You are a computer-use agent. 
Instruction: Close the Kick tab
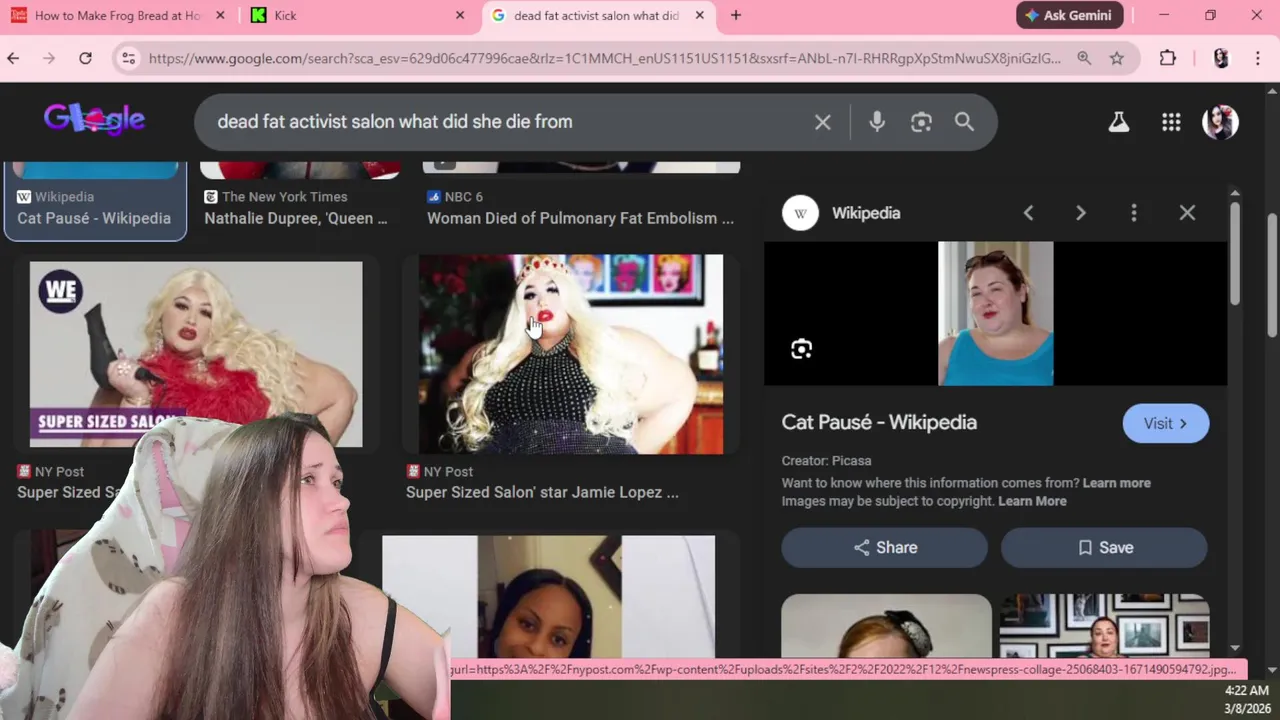pyautogui.click(x=460, y=15)
